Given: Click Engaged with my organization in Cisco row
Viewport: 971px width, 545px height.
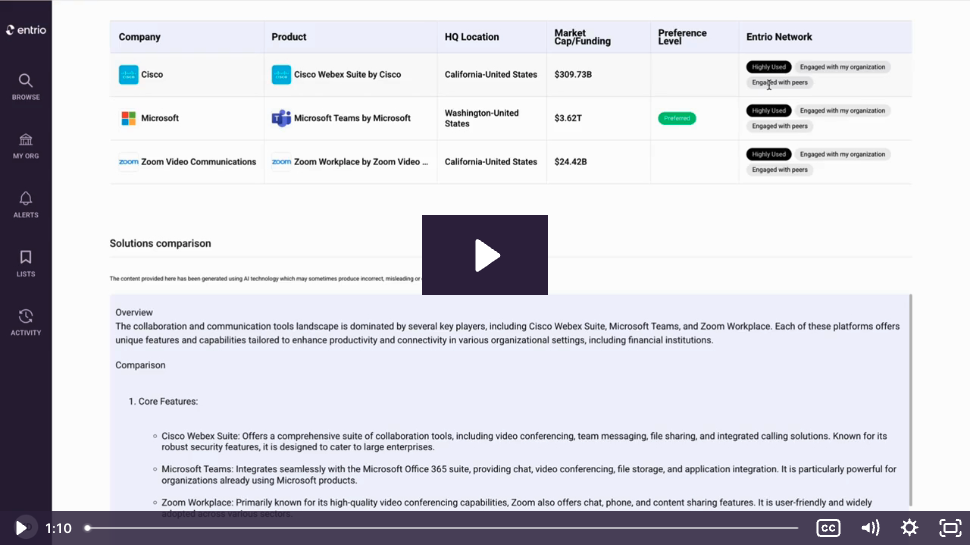Looking at the screenshot, I should (x=842, y=67).
